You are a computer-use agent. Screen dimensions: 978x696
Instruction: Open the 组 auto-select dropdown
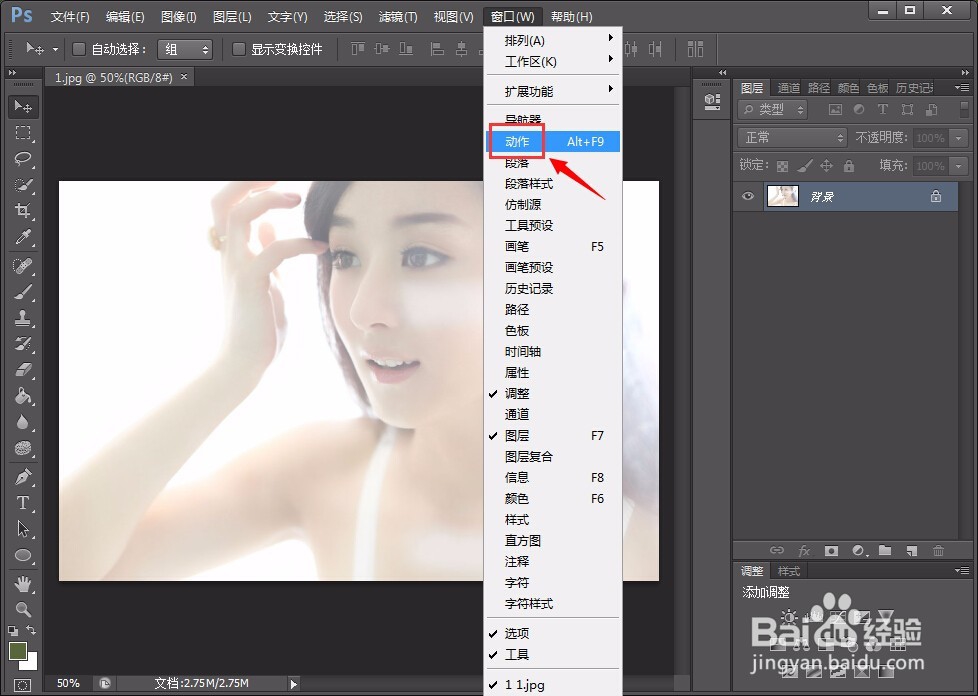click(185, 49)
